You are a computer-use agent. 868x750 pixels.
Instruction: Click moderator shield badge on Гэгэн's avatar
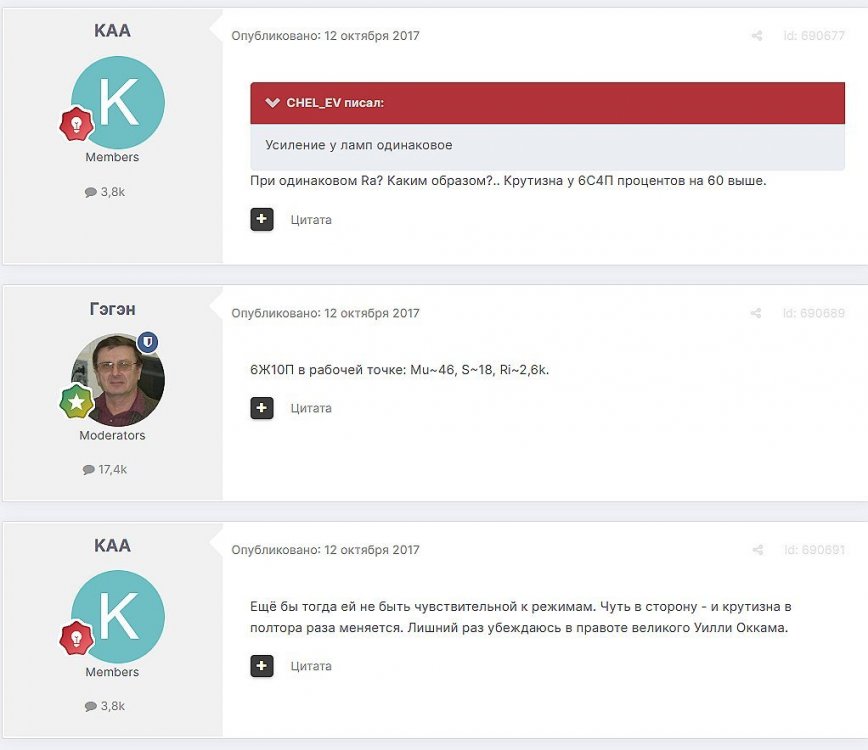147,343
